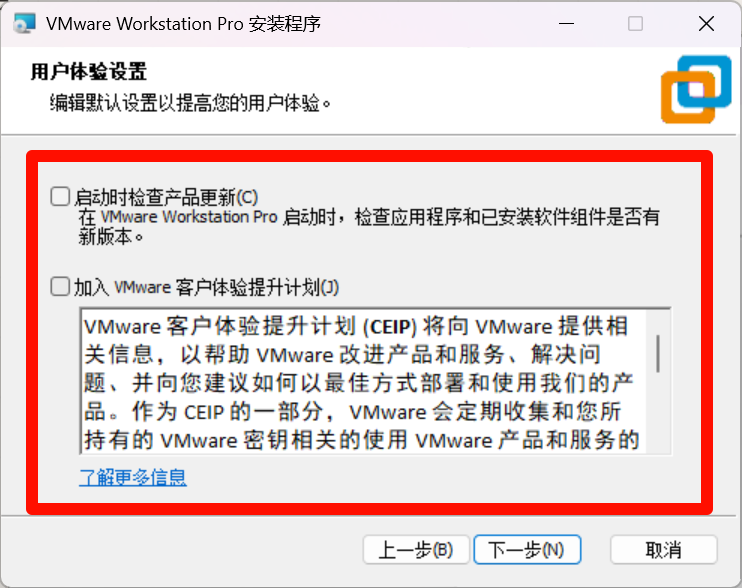Click the 启动时检查产品更新(C) label text
Viewport: 742px width, 588px height.
tap(166, 197)
